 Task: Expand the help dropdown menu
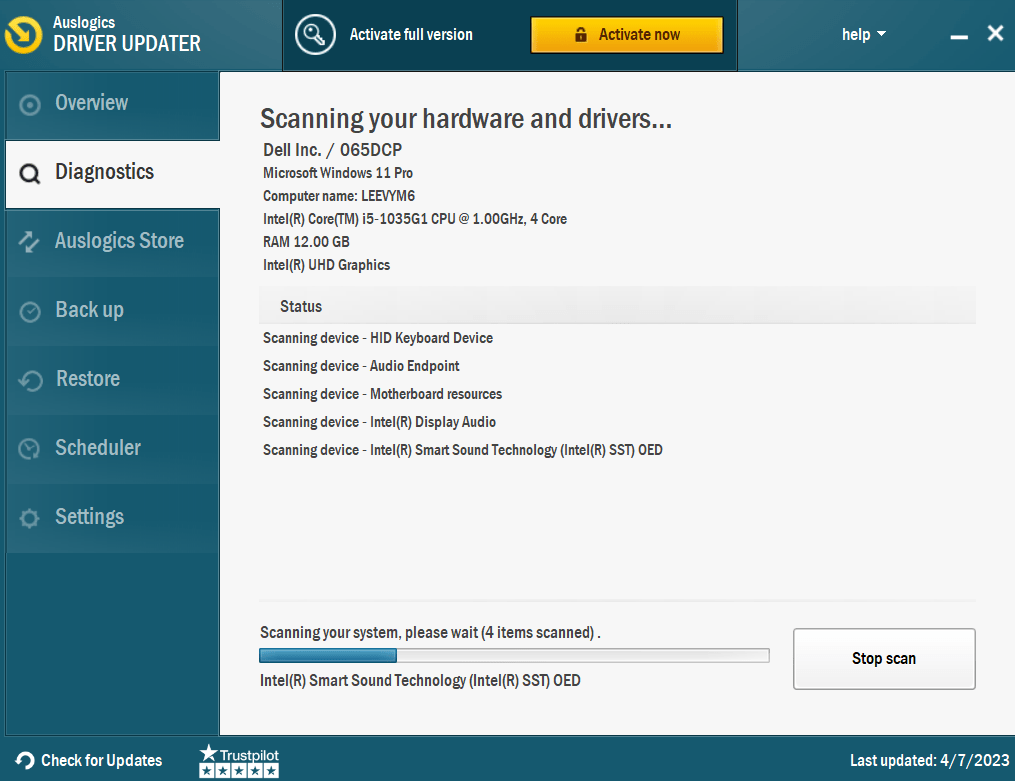click(864, 34)
